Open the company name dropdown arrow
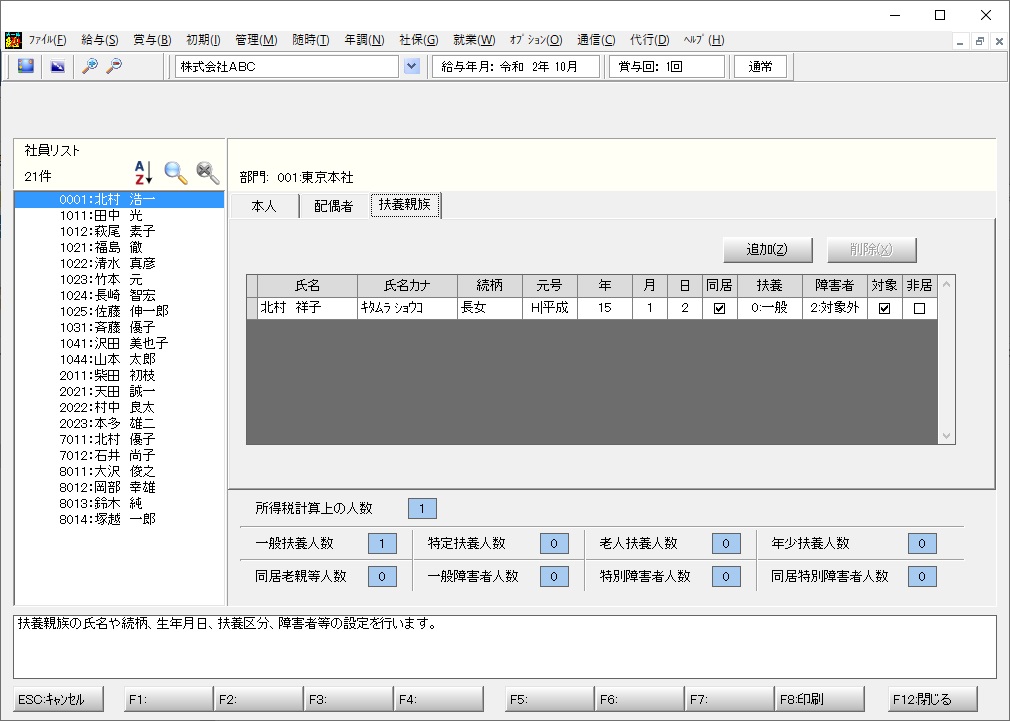The height and width of the screenshot is (721, 1010). pyautogui.click(x=412, y=66)
